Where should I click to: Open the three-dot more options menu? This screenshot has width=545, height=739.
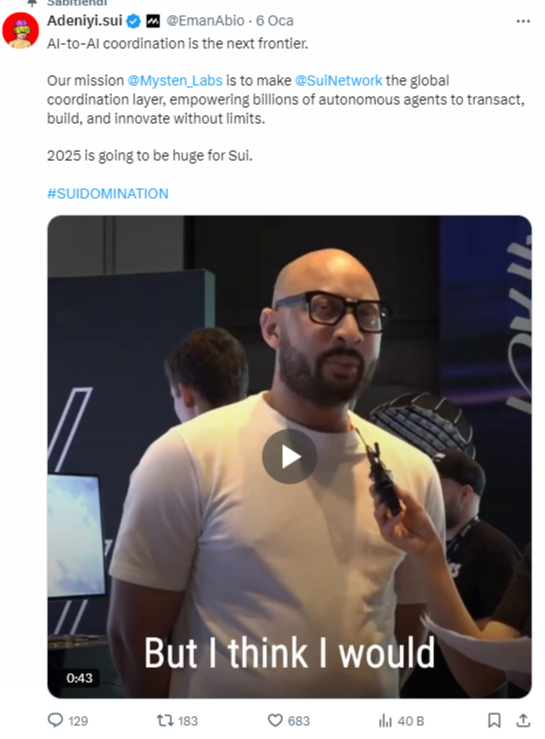(523, 21)
